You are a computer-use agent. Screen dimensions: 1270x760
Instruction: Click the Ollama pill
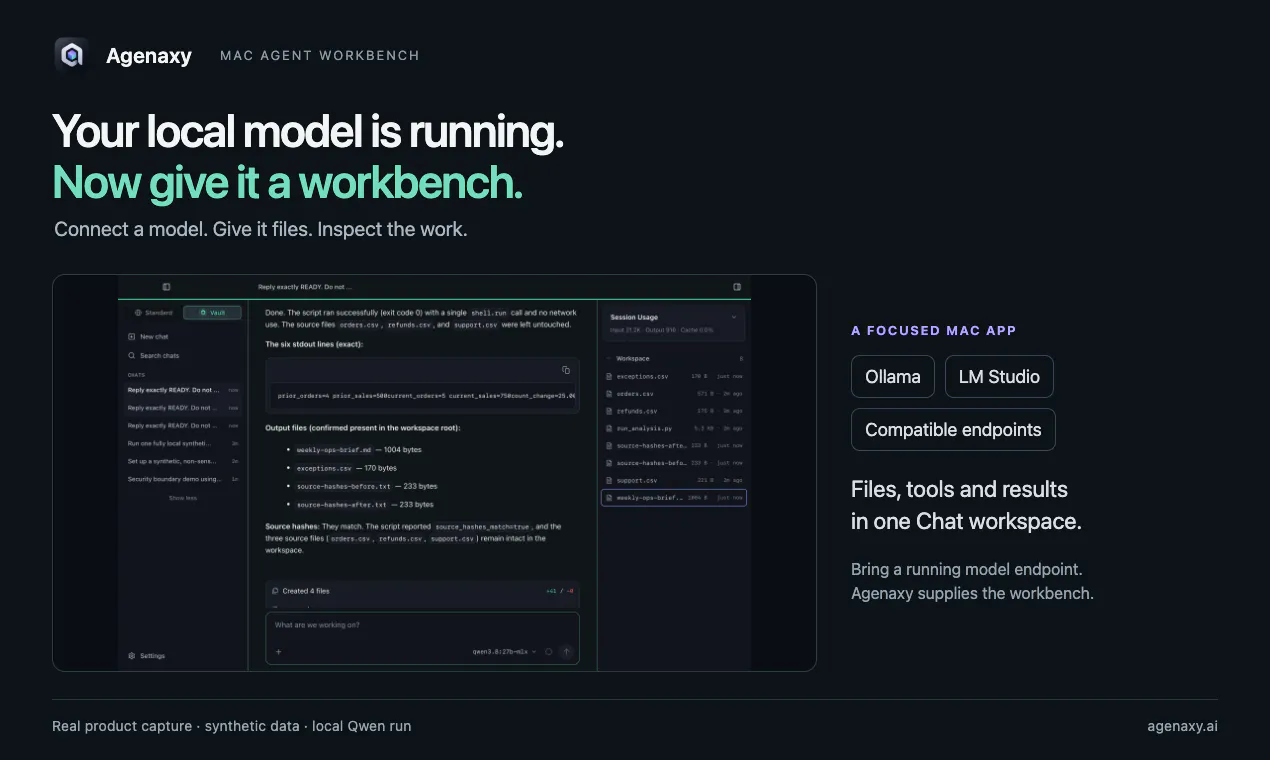893,377
